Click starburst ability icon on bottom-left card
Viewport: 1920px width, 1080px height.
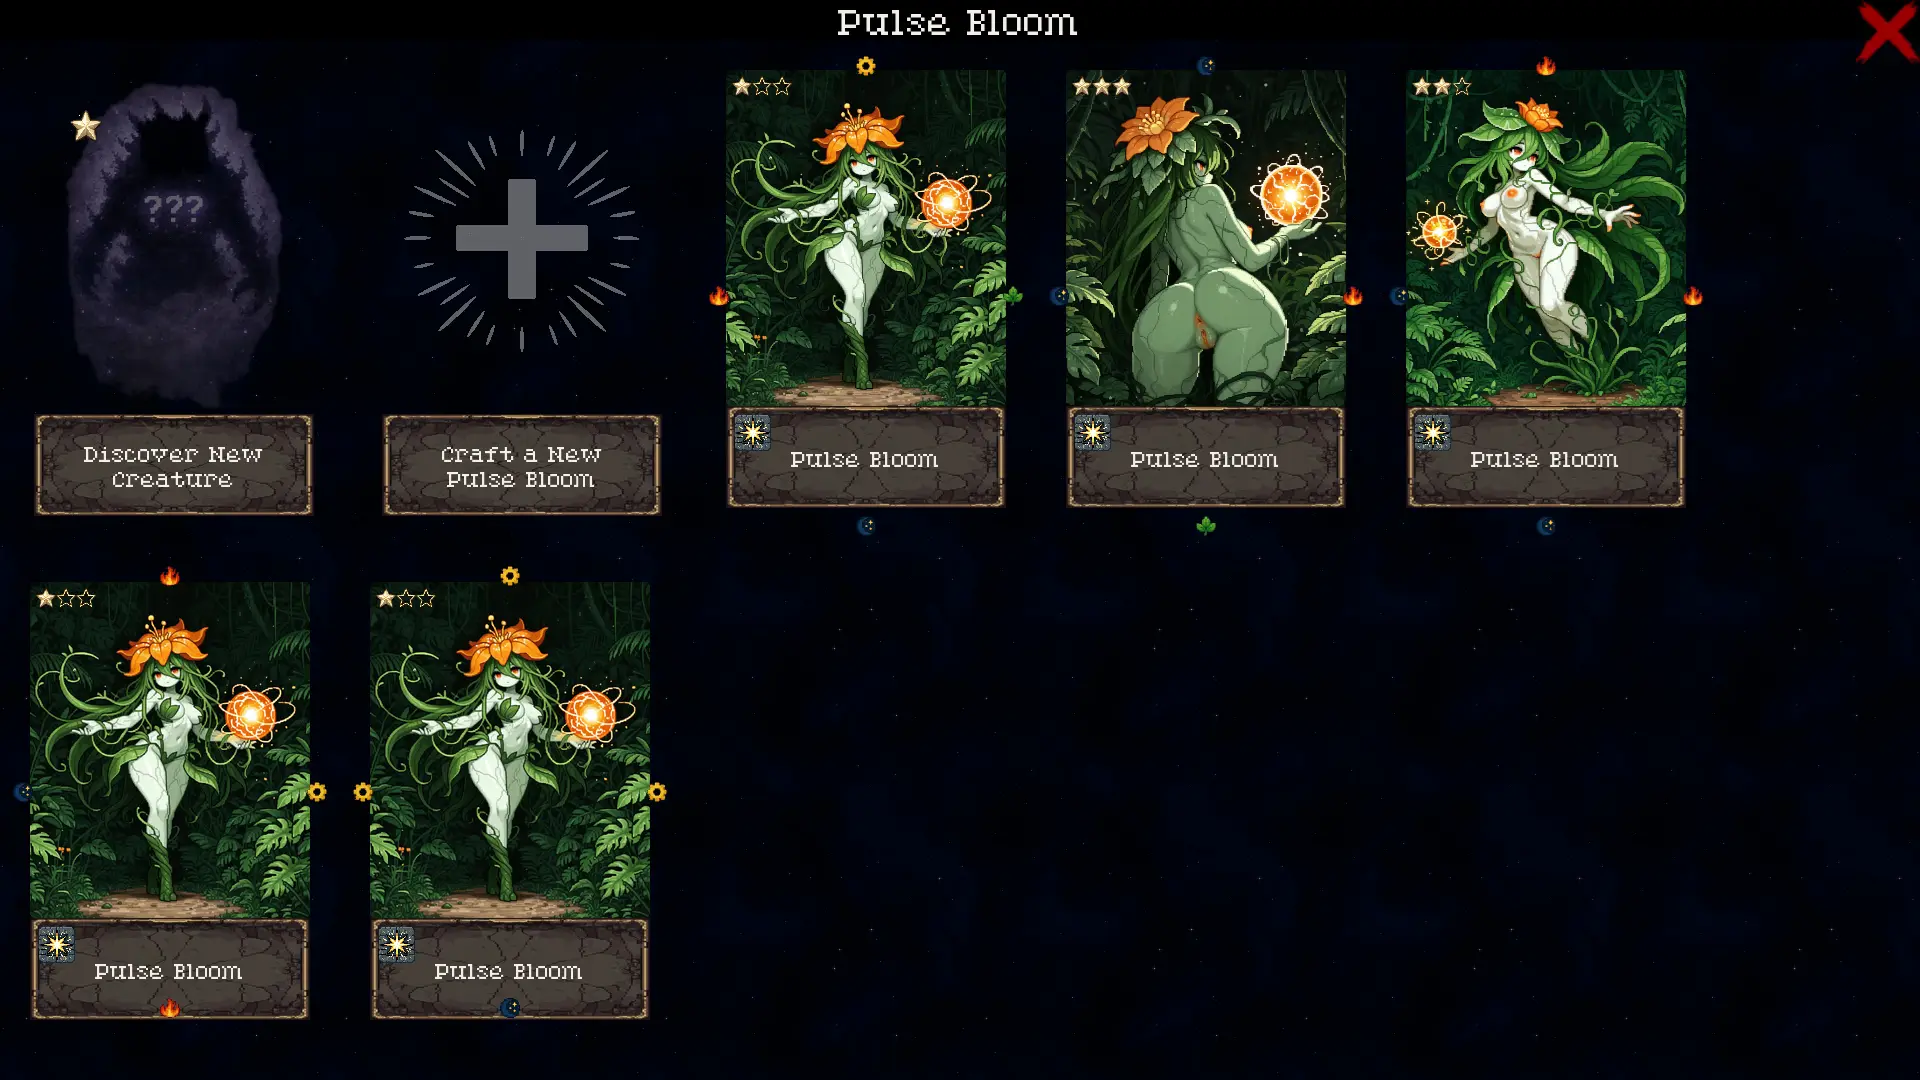click(x=56, y=944)
